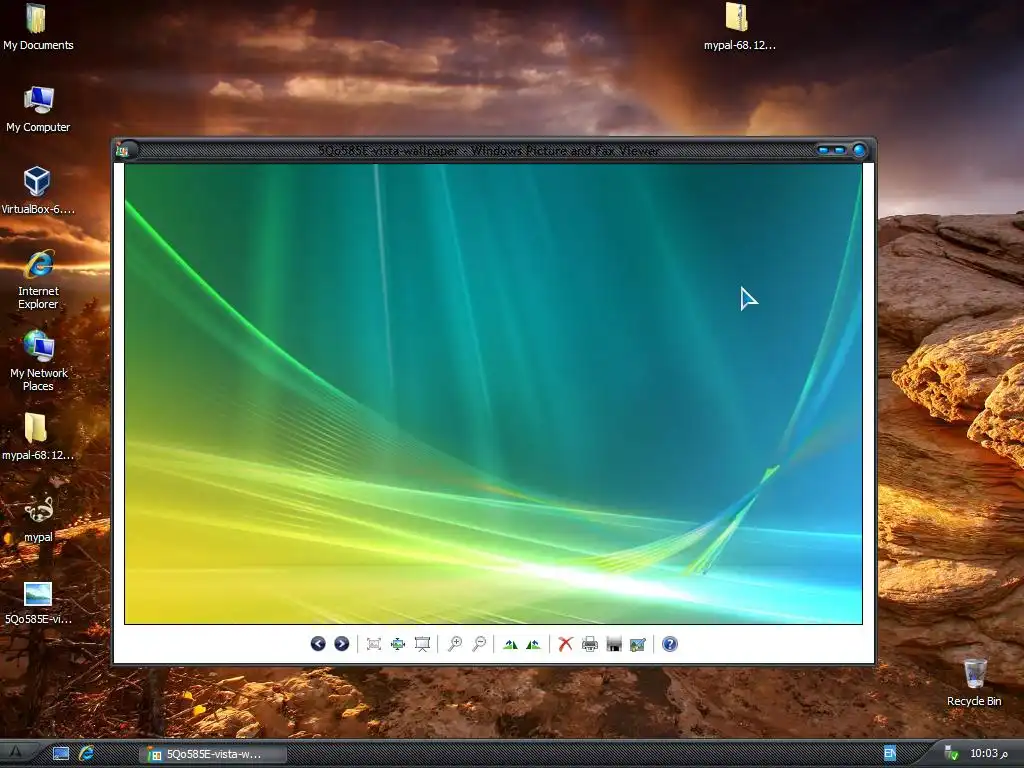
Task: Rotate the image clockwise
Action: tap(510, 645)
